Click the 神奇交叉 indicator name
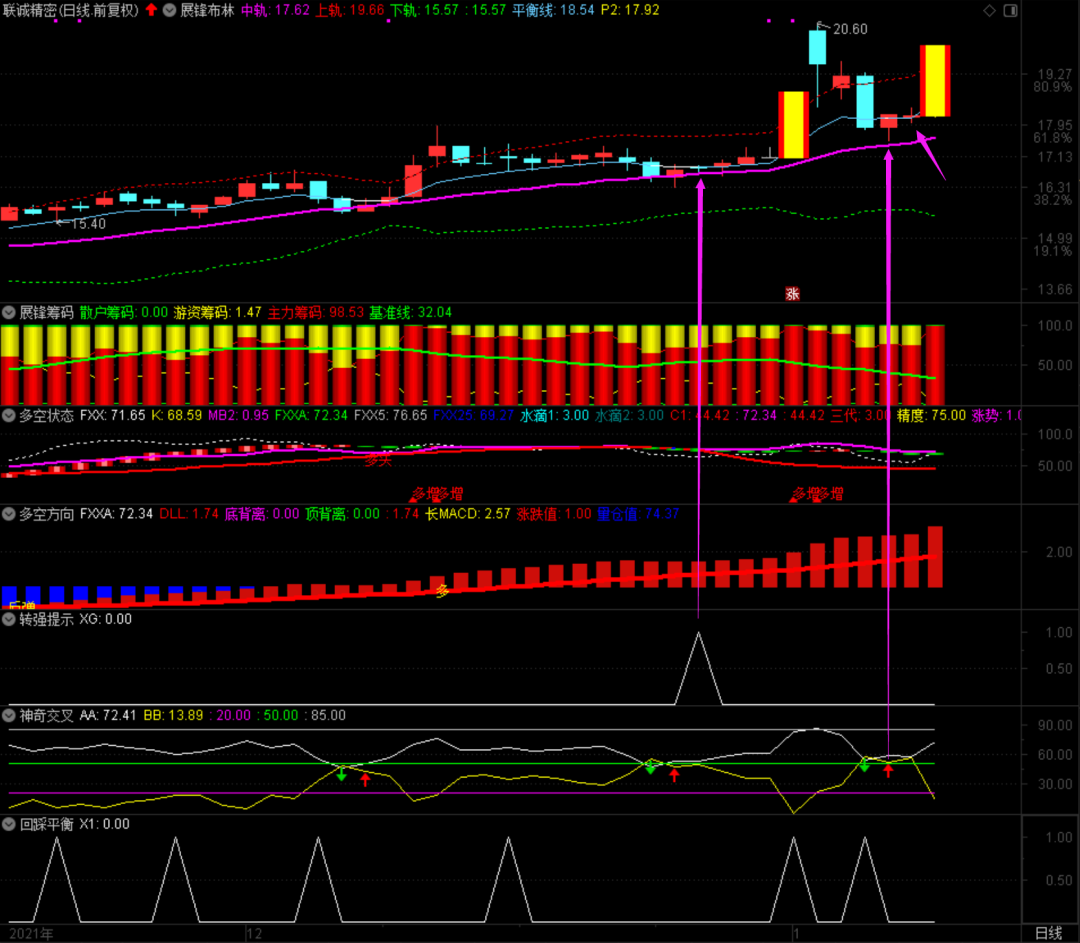The image size is (1080, 943). tap(46, 715)
